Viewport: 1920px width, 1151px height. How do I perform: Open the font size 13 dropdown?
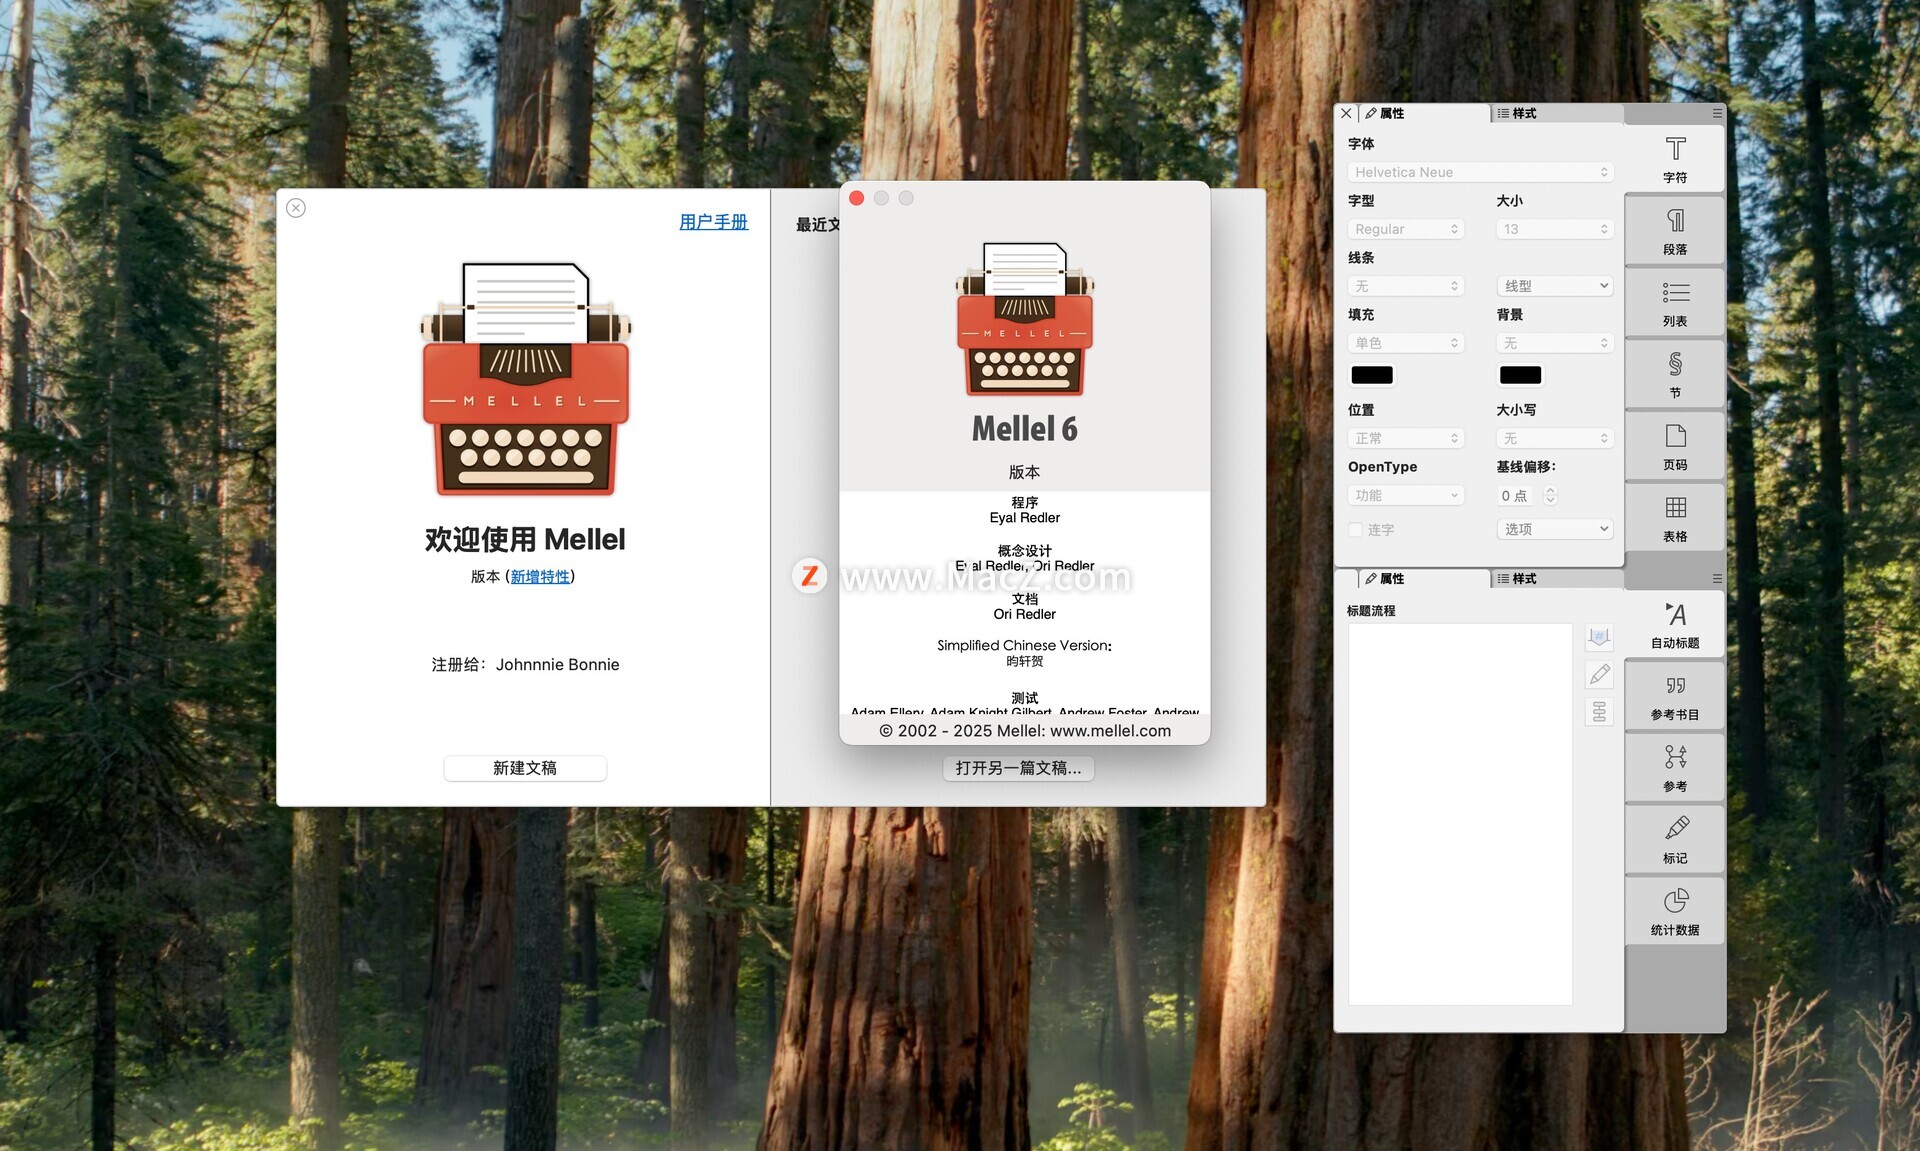coord(1555,229)
